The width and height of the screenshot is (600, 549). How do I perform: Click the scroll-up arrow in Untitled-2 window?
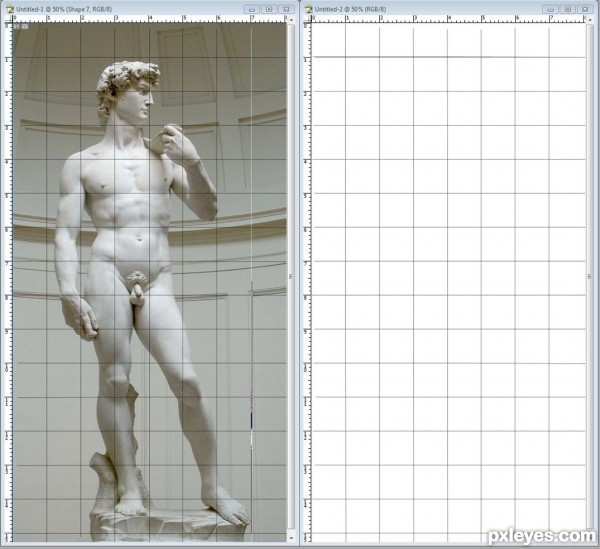(590, 19)
